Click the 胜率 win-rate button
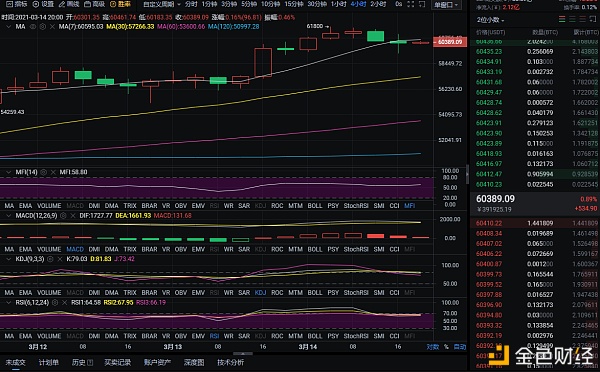 (x=120, y=4)
